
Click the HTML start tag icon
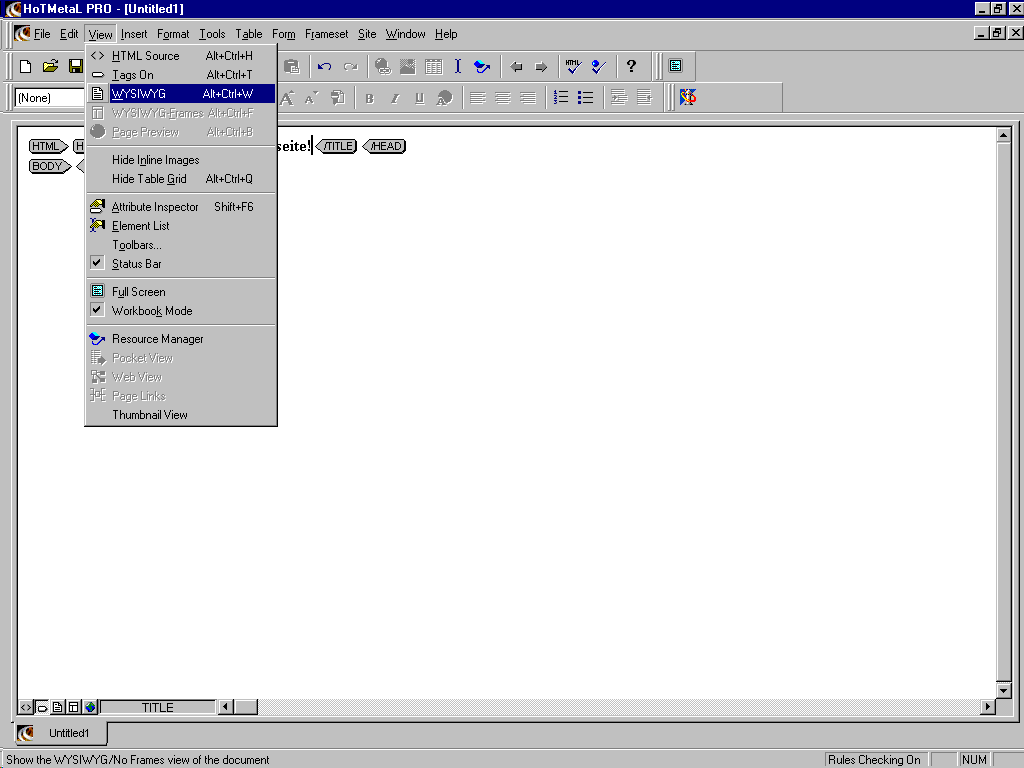point(48,146)
